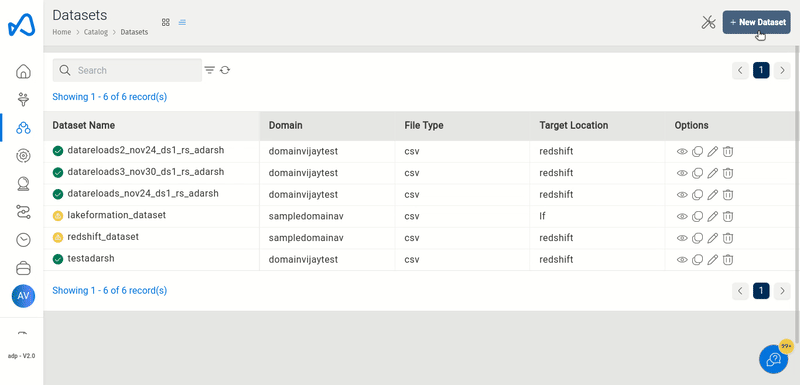Edit redshift_dataset
800x385 pixels.
pyautogui.click(x=713, y=238)
